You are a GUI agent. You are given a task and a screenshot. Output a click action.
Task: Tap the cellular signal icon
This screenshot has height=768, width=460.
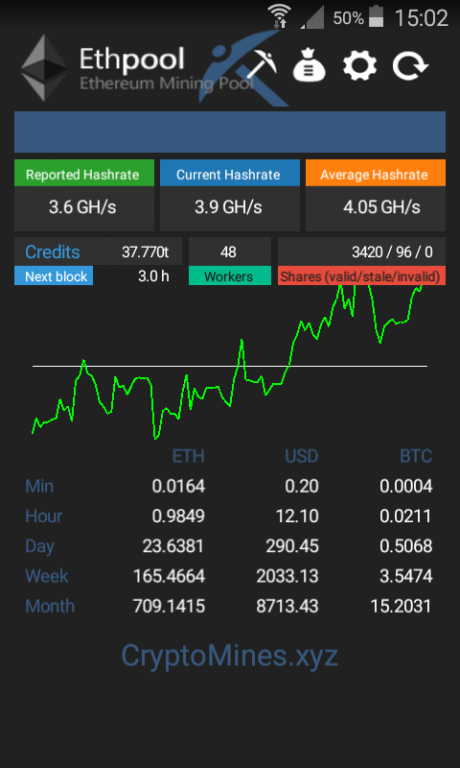click(x=313, y=18)
